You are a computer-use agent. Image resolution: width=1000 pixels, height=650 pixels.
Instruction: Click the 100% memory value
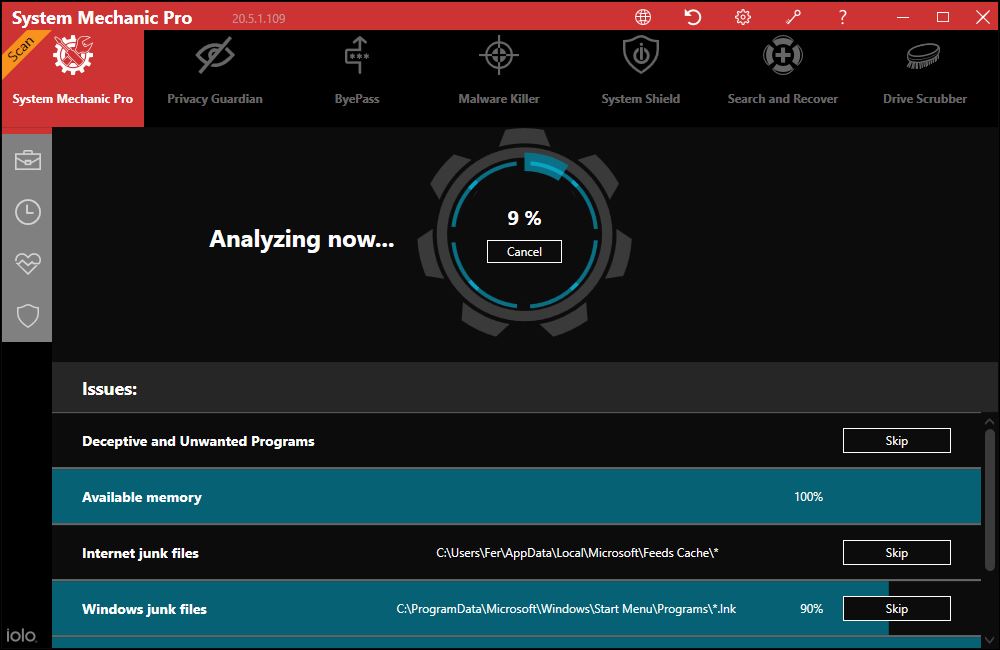coord(809,497)
